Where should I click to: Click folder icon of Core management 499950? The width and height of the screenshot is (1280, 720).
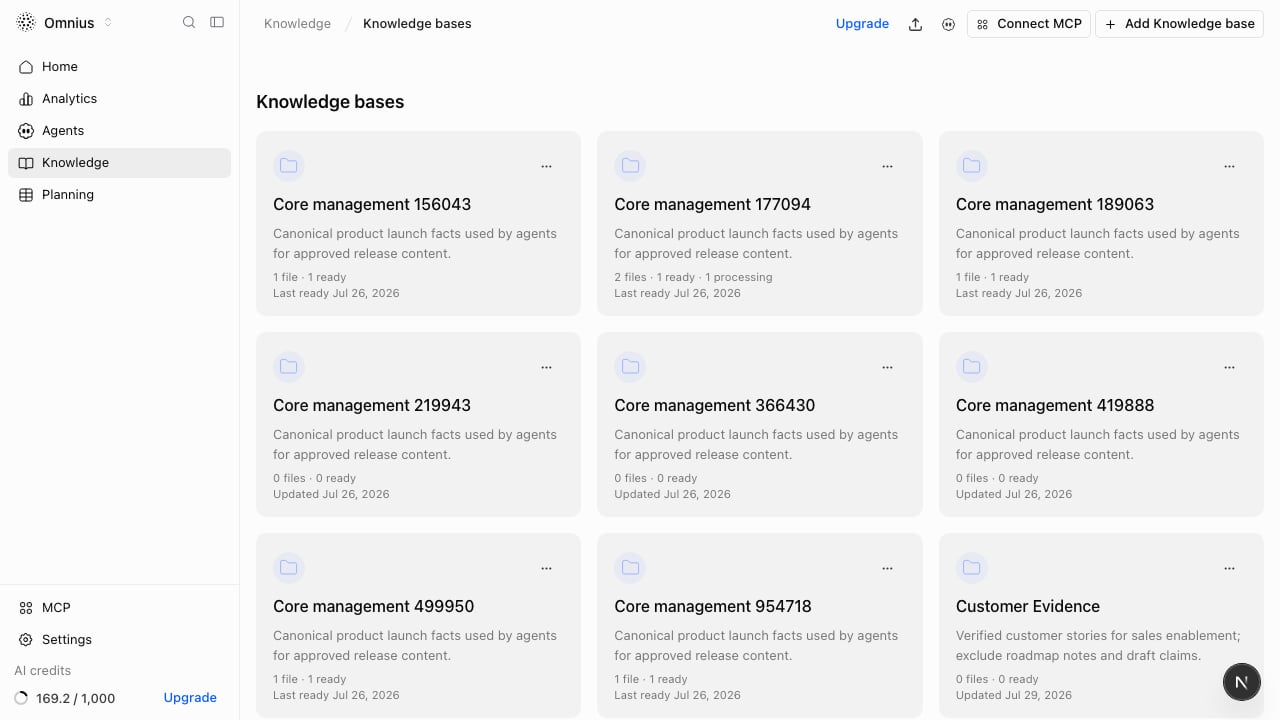click(289, 568)
